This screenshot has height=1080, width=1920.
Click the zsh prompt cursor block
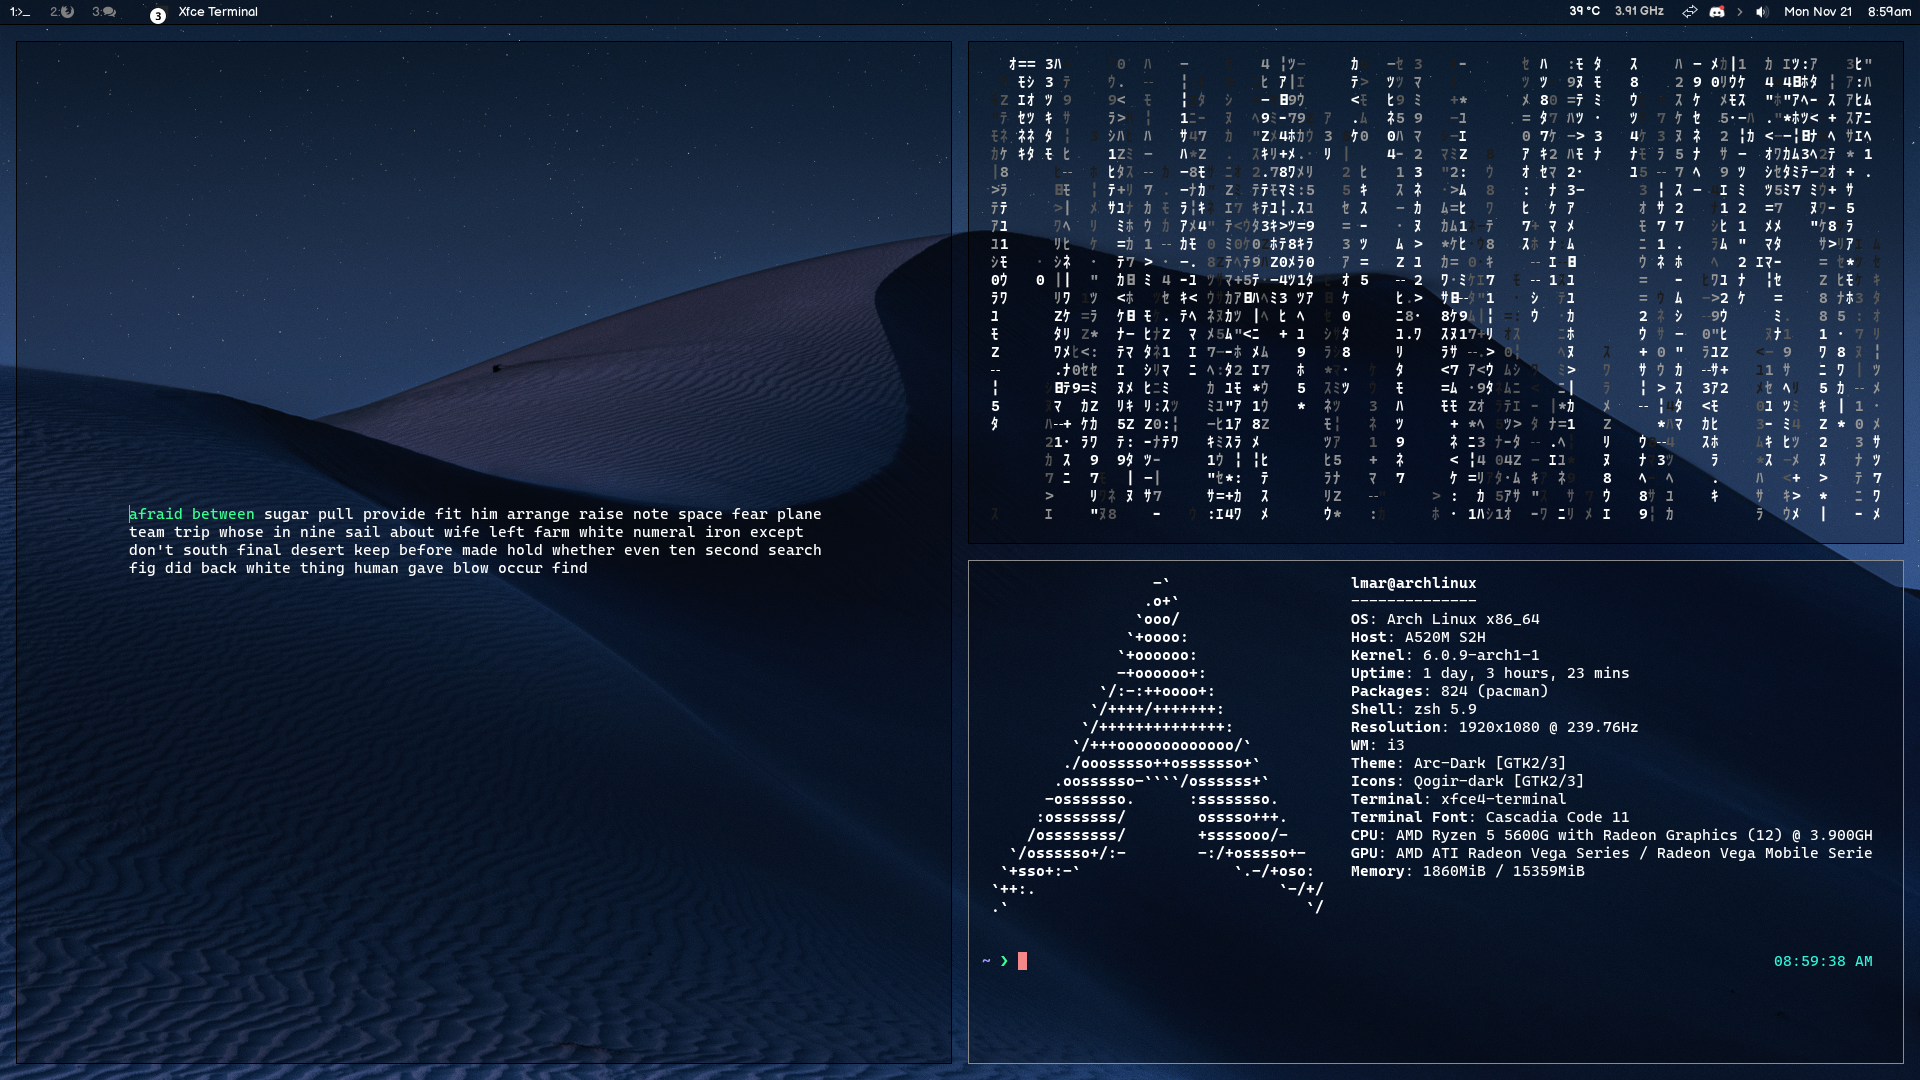coord(1022,961)
